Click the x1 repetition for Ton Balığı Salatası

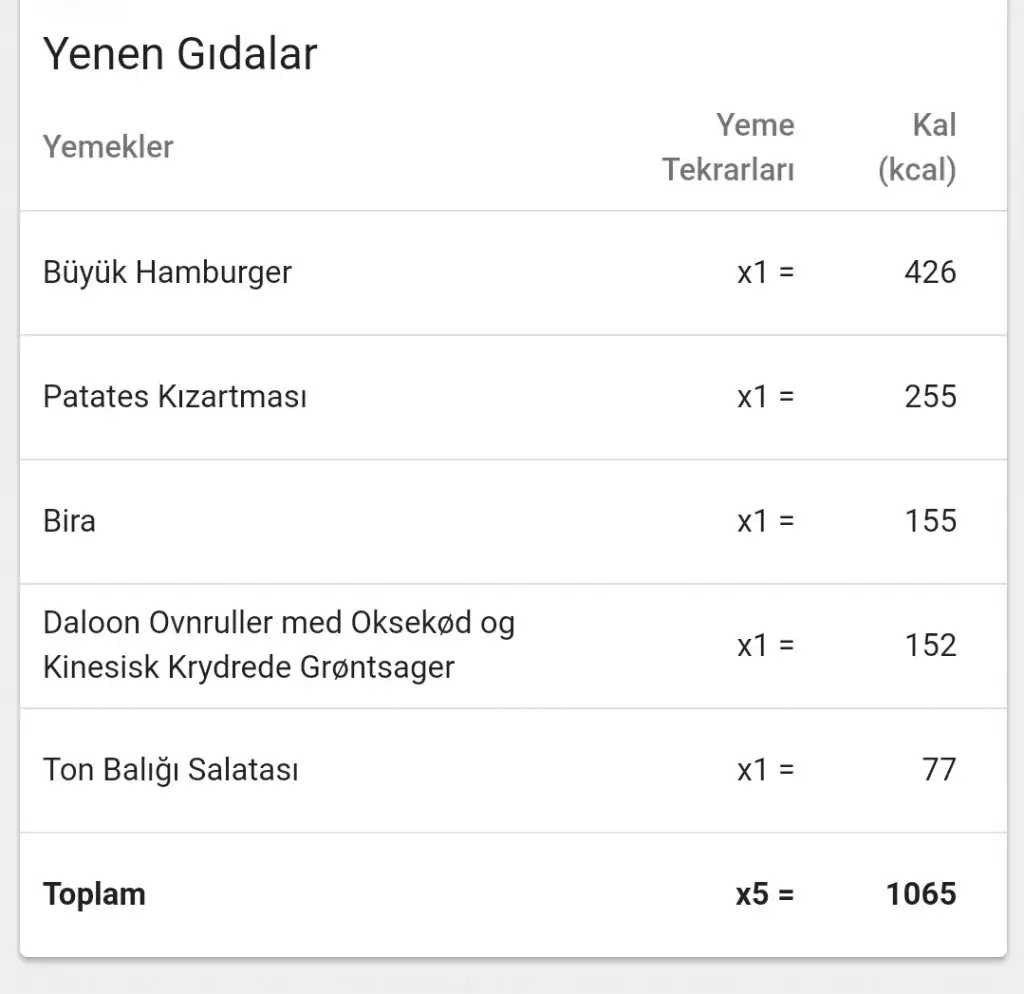click(x=765, y=770)
